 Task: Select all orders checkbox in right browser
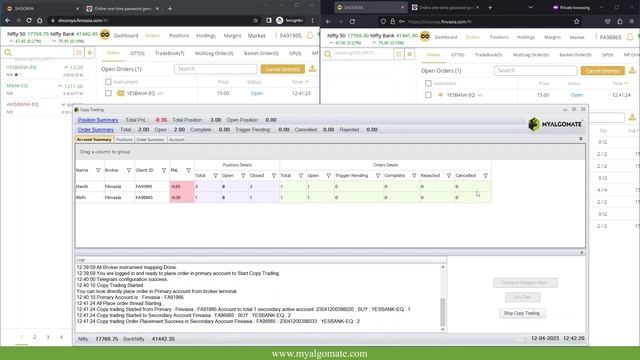click(x=428, y=83)
